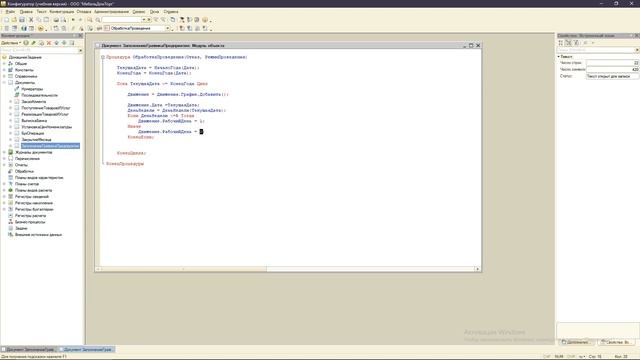
Task: Select Журналы документов in the tree
Action: click(x=33, y=152)
